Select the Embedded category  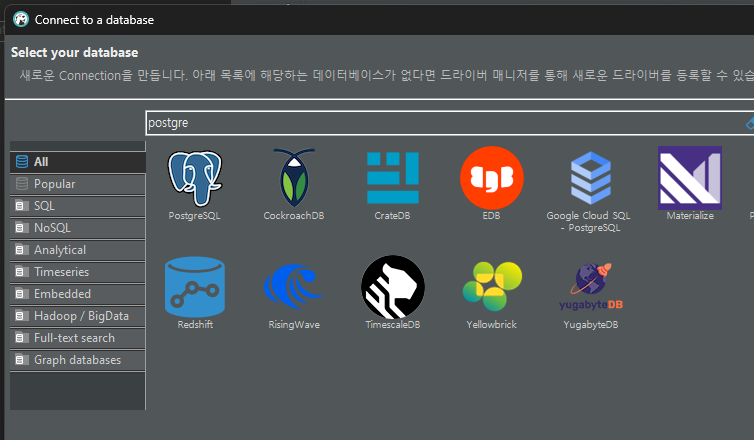pos(77,294)
